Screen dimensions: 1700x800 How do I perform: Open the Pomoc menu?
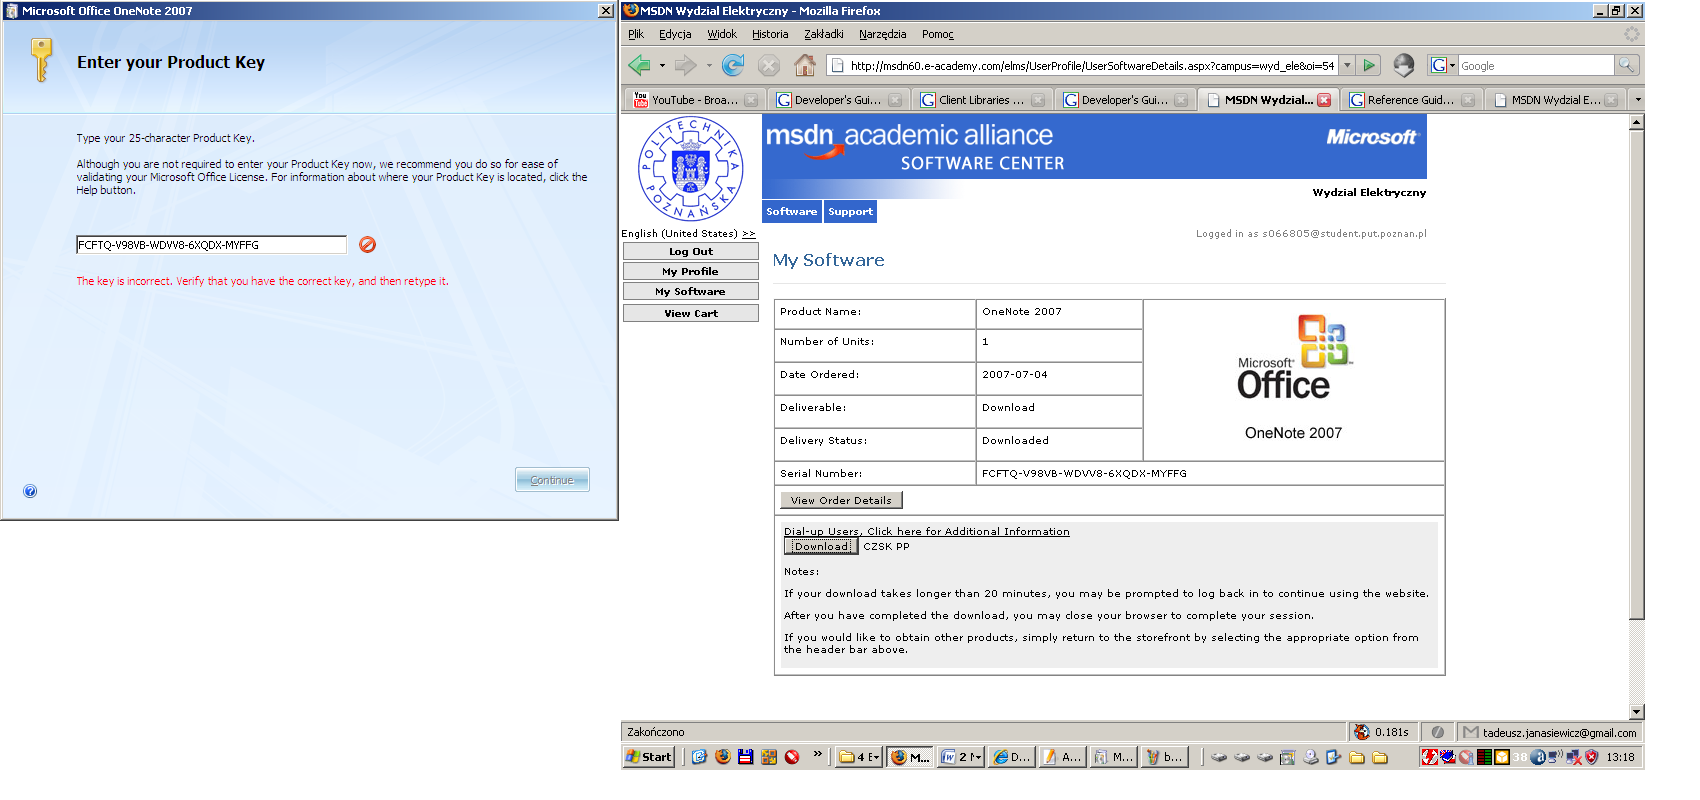tap(938, 34)
